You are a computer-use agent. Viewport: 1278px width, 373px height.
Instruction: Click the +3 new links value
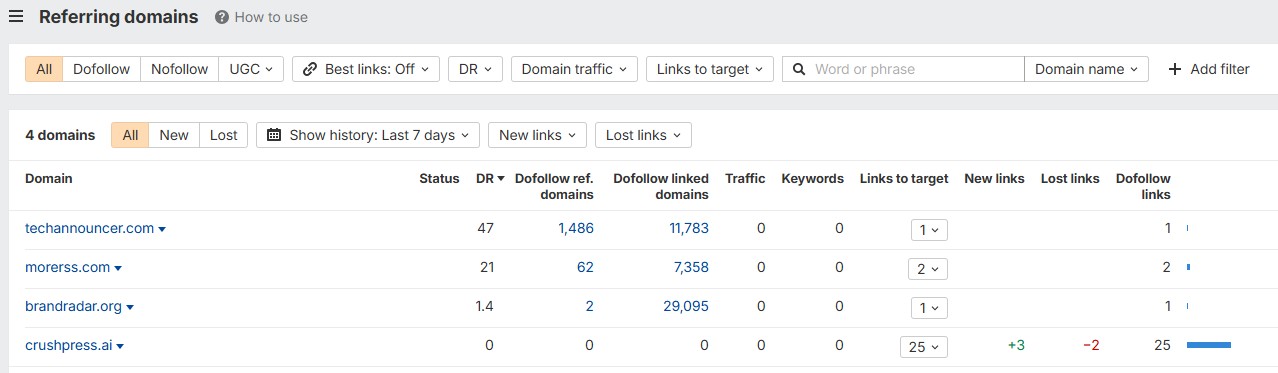point(1016,345)
